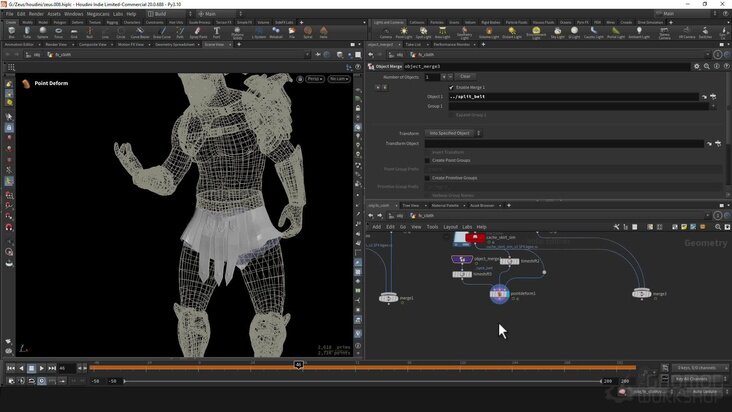Viewport: 732px width, 412px height.
Task: Open the Persp viewport camera menu
Action: (315, 79)
